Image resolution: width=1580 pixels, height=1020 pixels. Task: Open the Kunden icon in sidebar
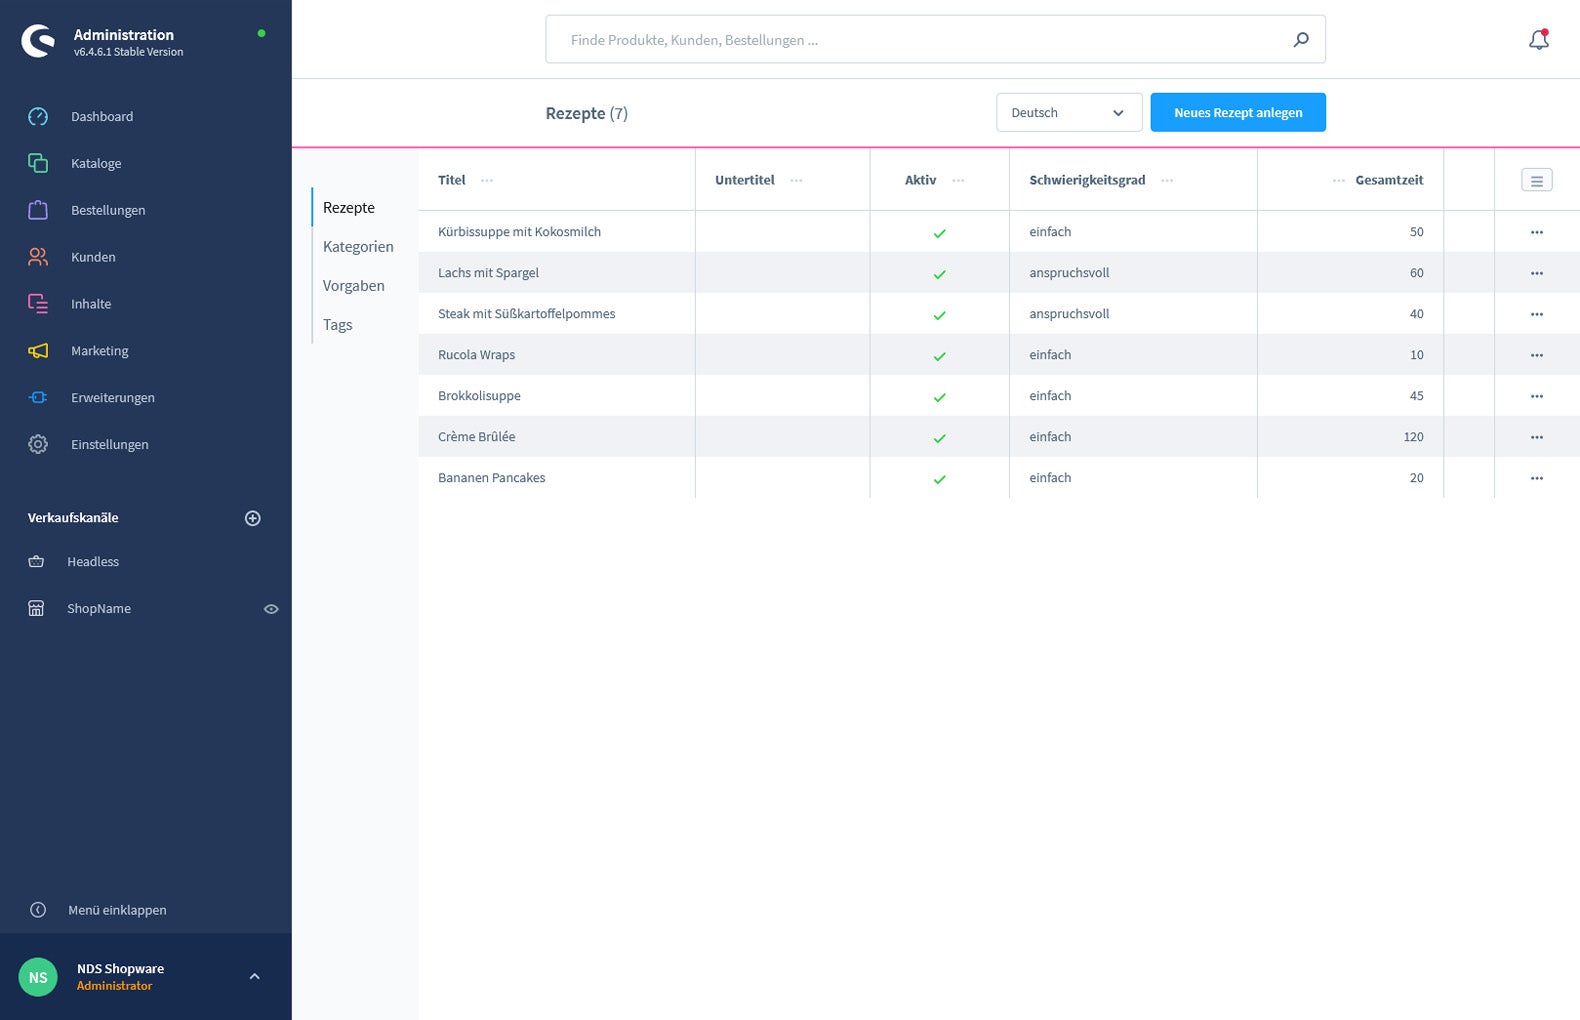tap(38, 257)
